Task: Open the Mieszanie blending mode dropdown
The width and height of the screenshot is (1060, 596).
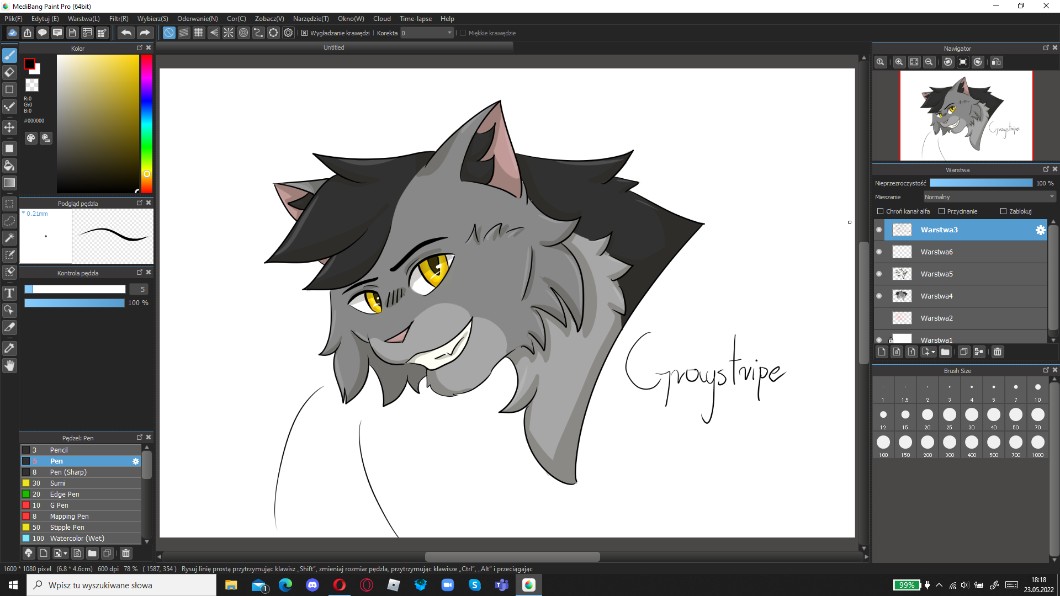Action: 988,197
